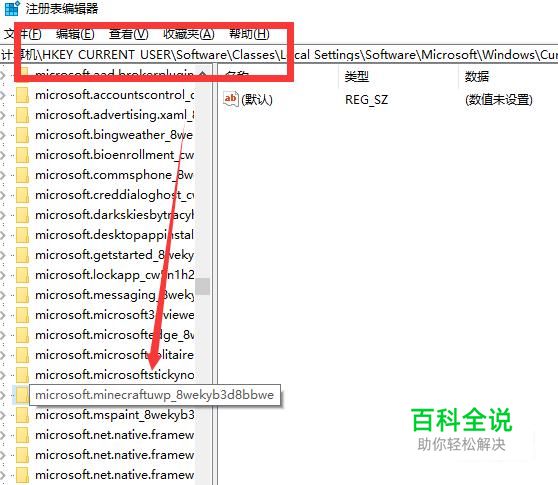
Task: Select microsoft.minecraftuwp folder icon
Action: click(x=22, y=395)
